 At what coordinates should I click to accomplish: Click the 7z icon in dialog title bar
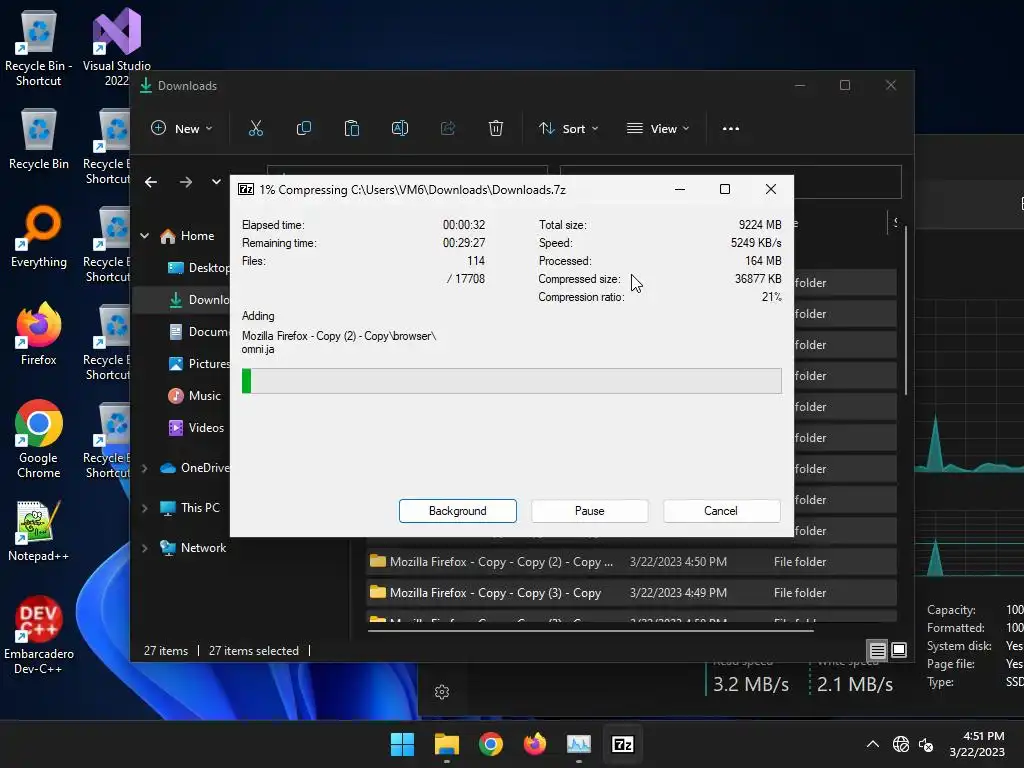[x=246, y=189]
